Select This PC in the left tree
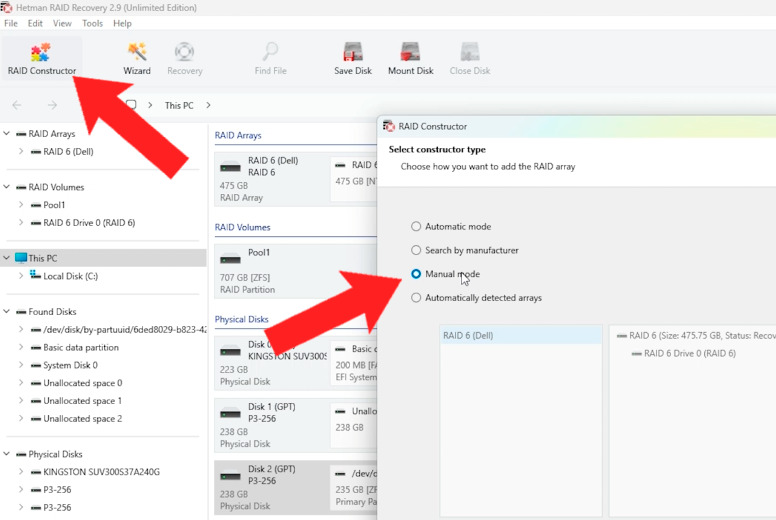Screen dimensions: 776x520 coord(43,258)
